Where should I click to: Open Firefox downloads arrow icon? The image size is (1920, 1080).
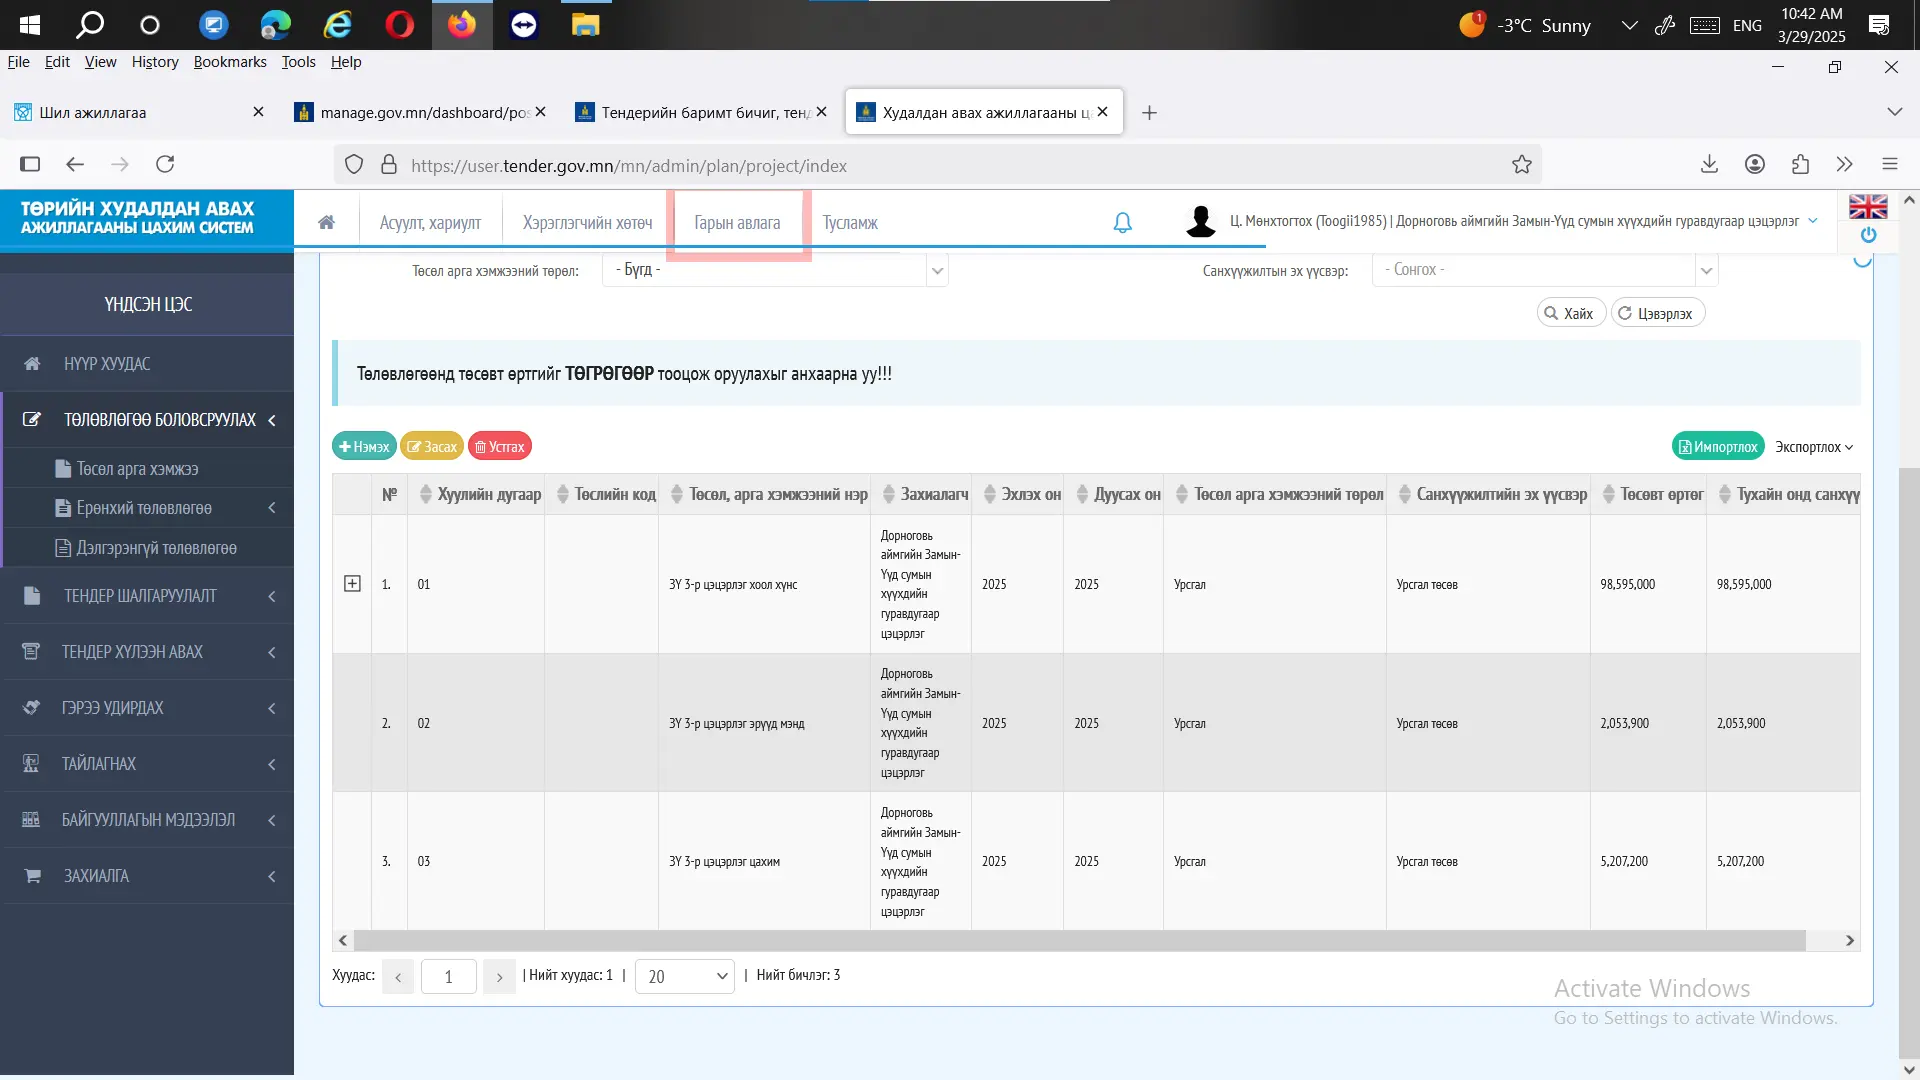1709,164
